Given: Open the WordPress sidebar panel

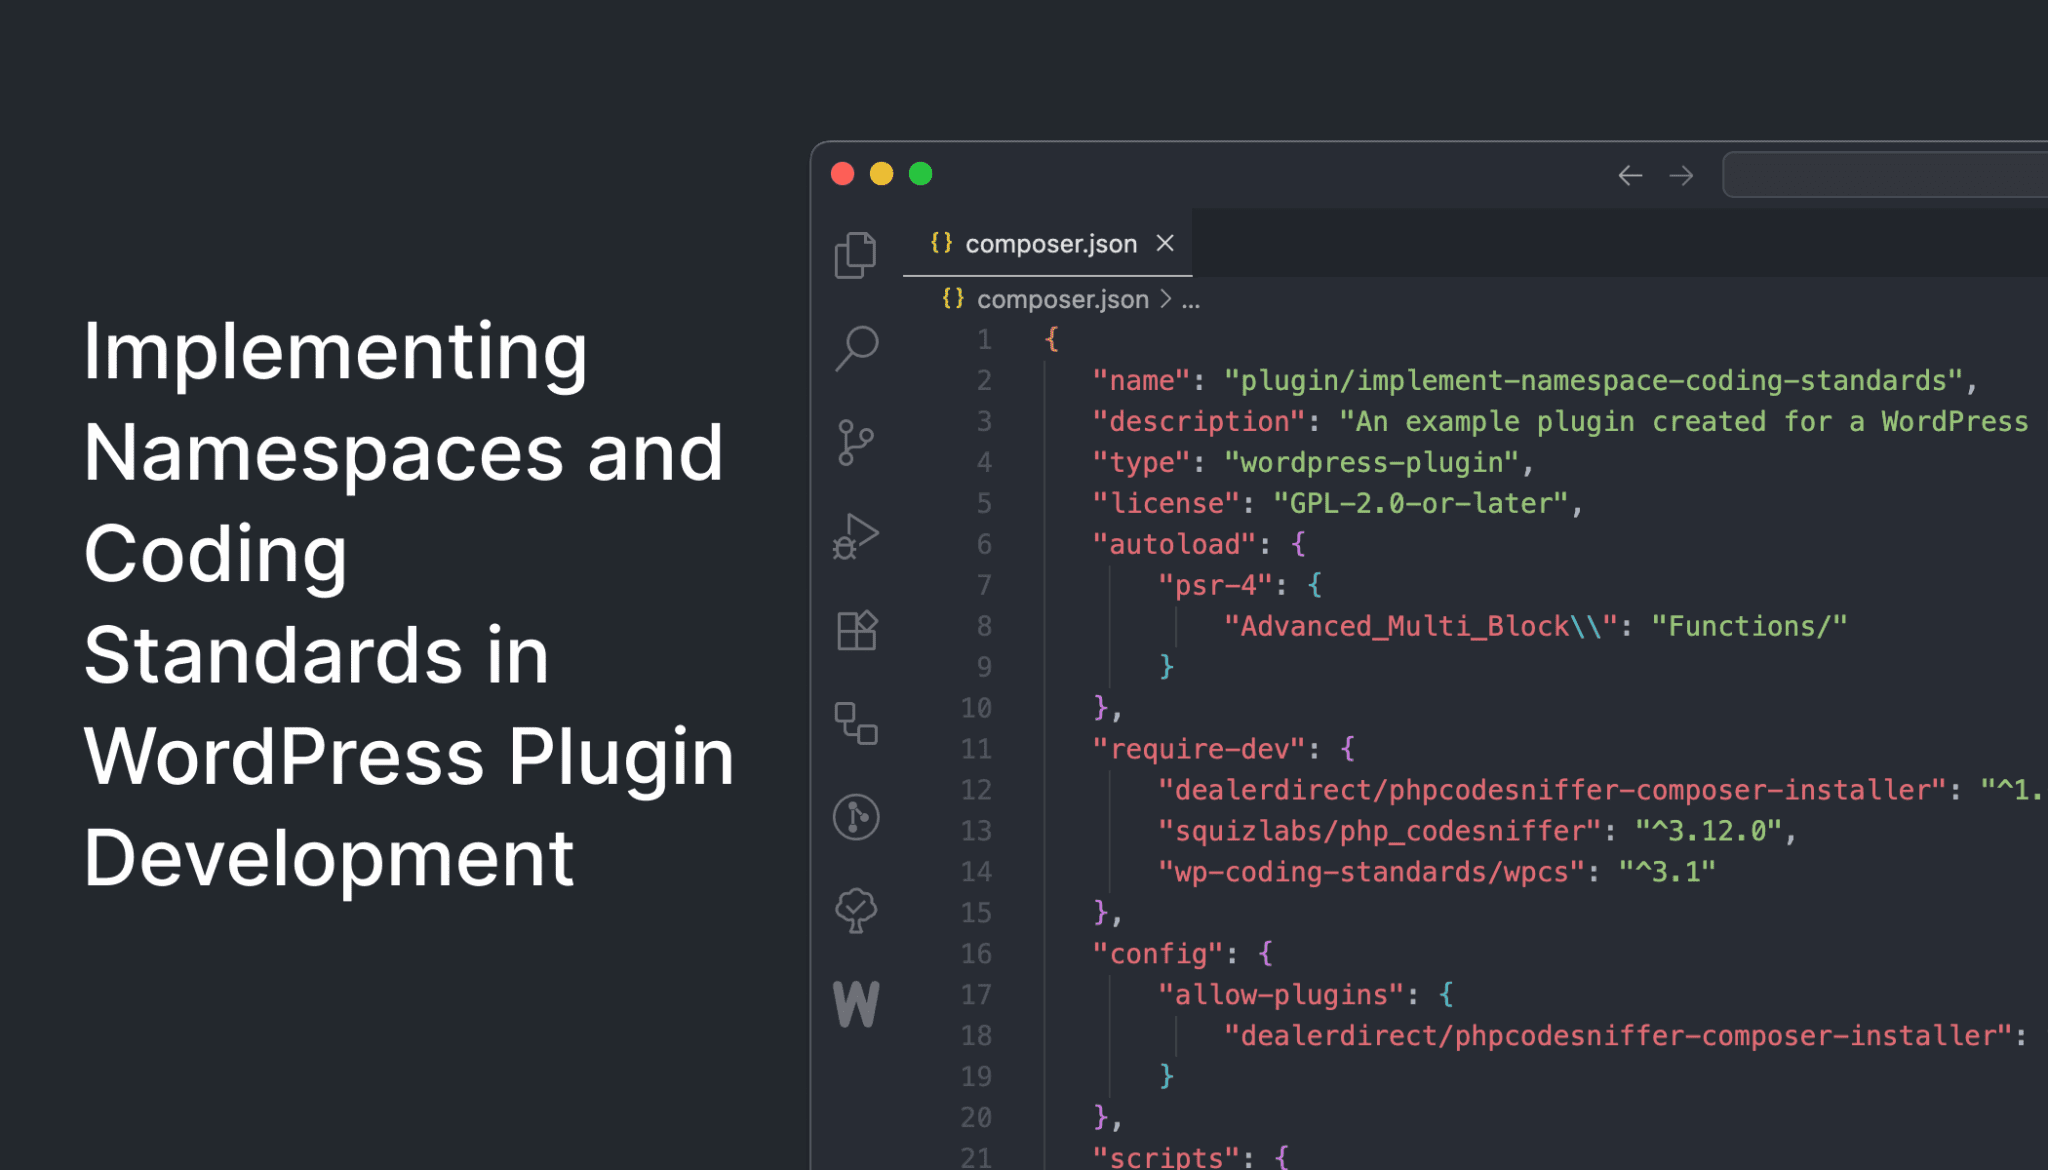Looking at the screenshot, I should [855, 1003].
